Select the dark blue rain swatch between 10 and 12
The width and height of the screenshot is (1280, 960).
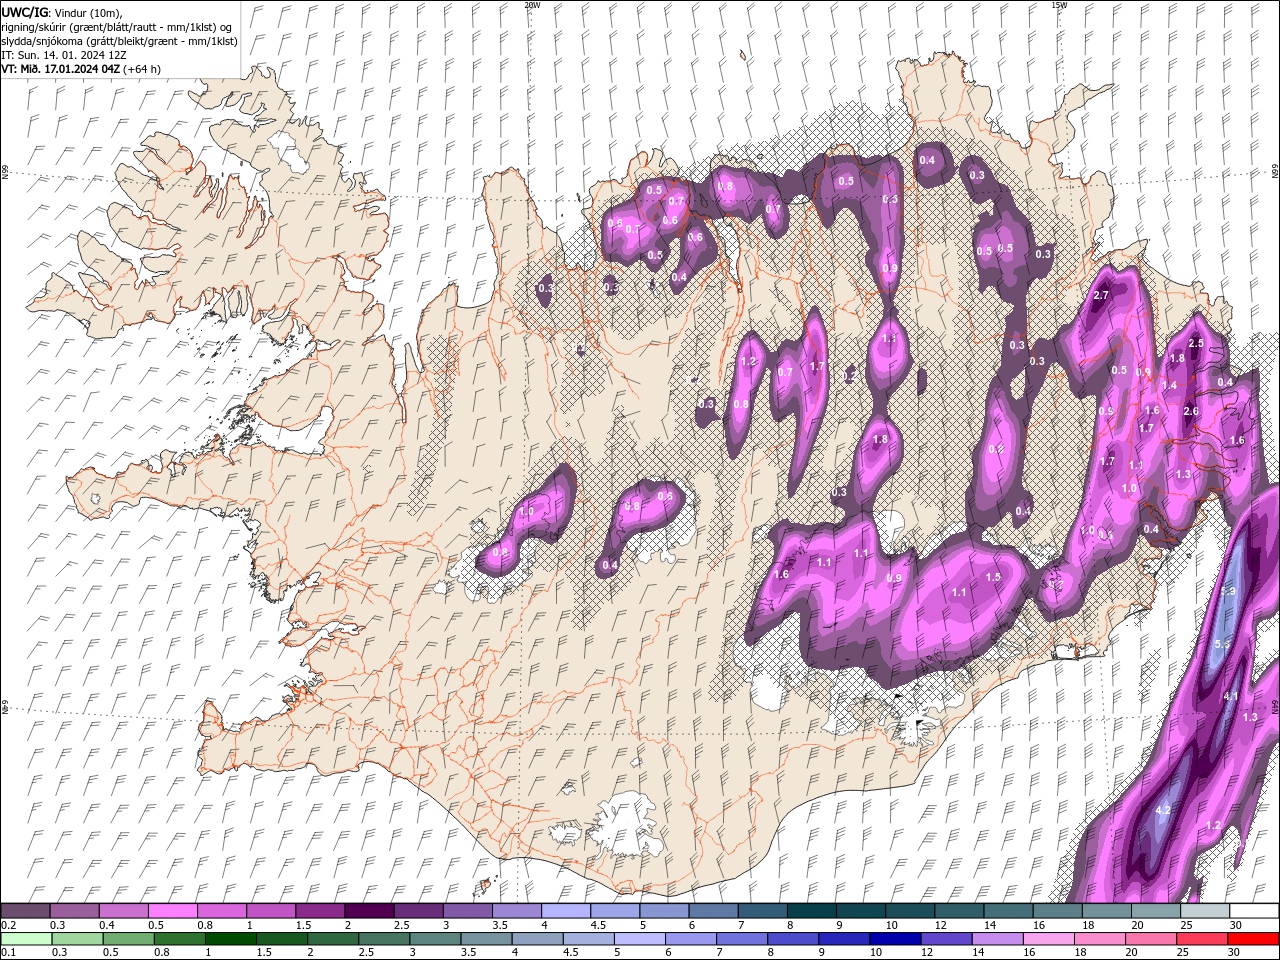[896, 938]
